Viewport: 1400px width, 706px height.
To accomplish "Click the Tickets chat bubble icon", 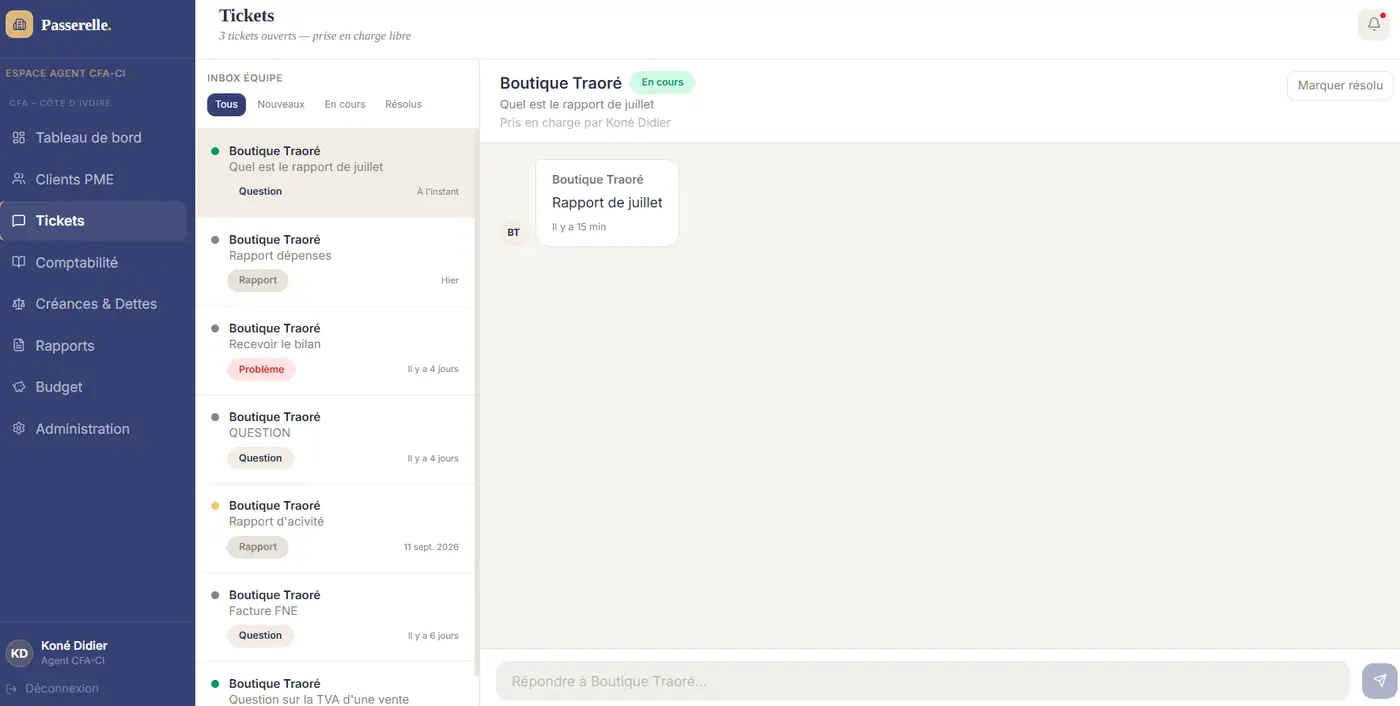I will click(x=18, y=221).
